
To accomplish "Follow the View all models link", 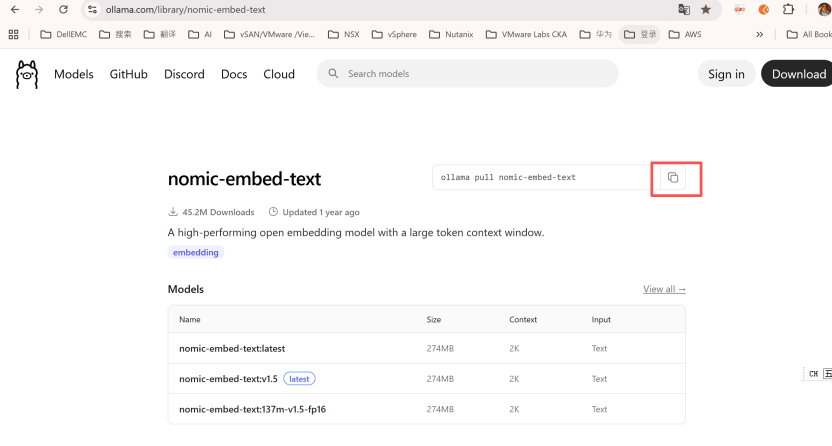I will [664, 289].
